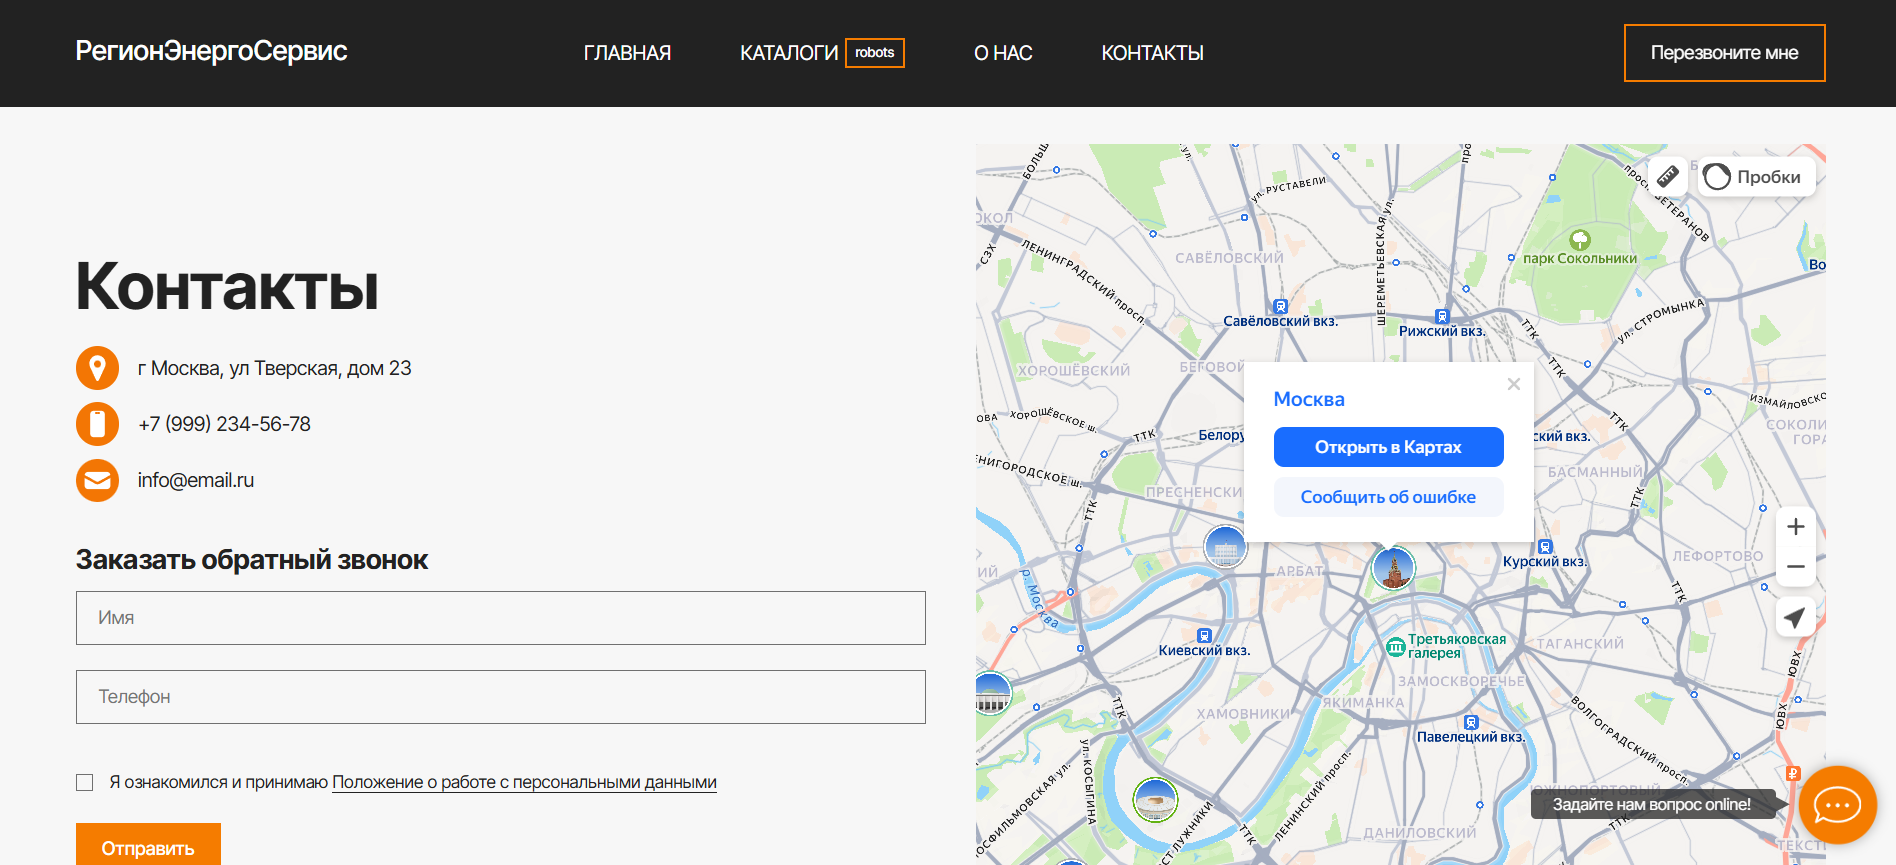Open the personal data policy link
The image size is (1896, 865).
524,782
